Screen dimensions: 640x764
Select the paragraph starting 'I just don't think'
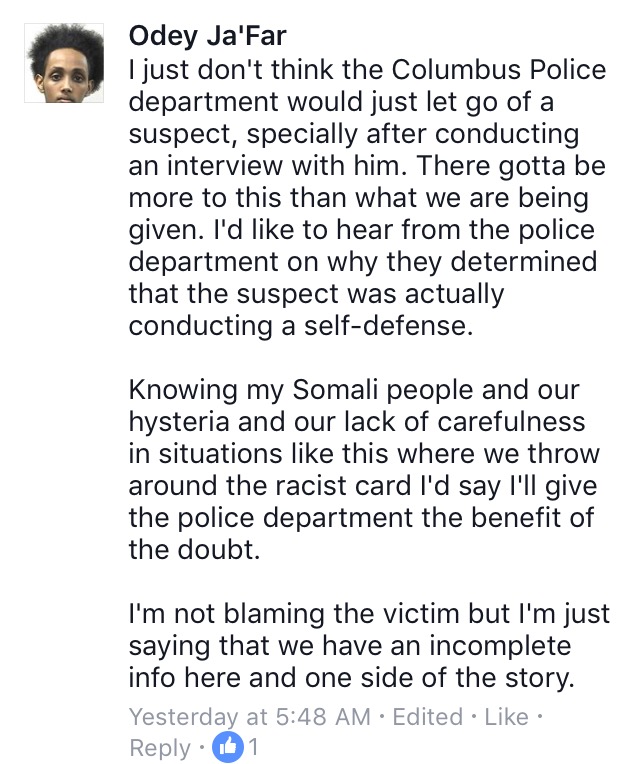(x=368, y=198)
